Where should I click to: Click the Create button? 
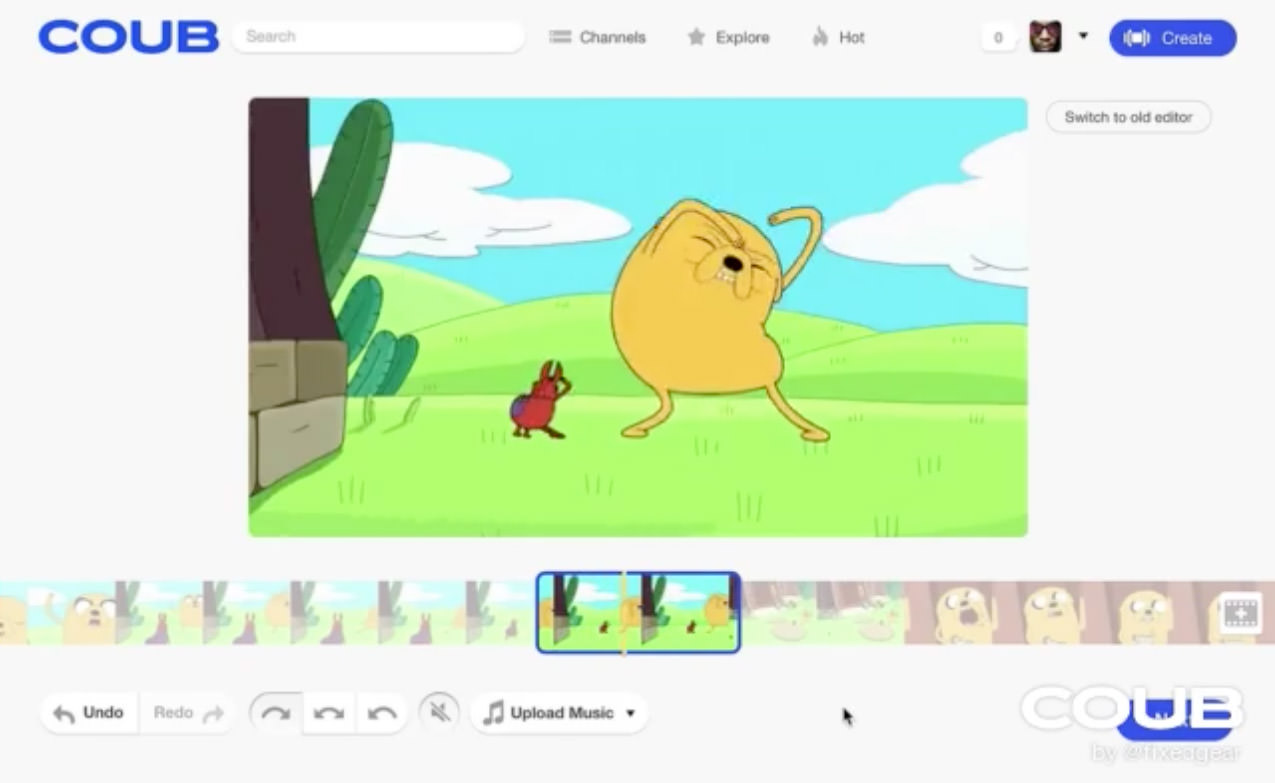1172,38
